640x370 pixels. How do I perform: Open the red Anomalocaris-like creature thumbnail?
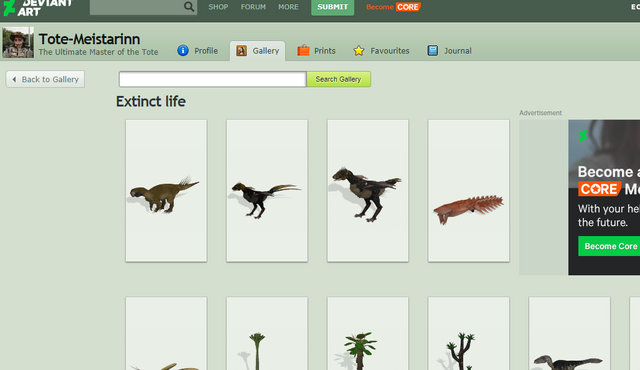click(x=469, y=191)
